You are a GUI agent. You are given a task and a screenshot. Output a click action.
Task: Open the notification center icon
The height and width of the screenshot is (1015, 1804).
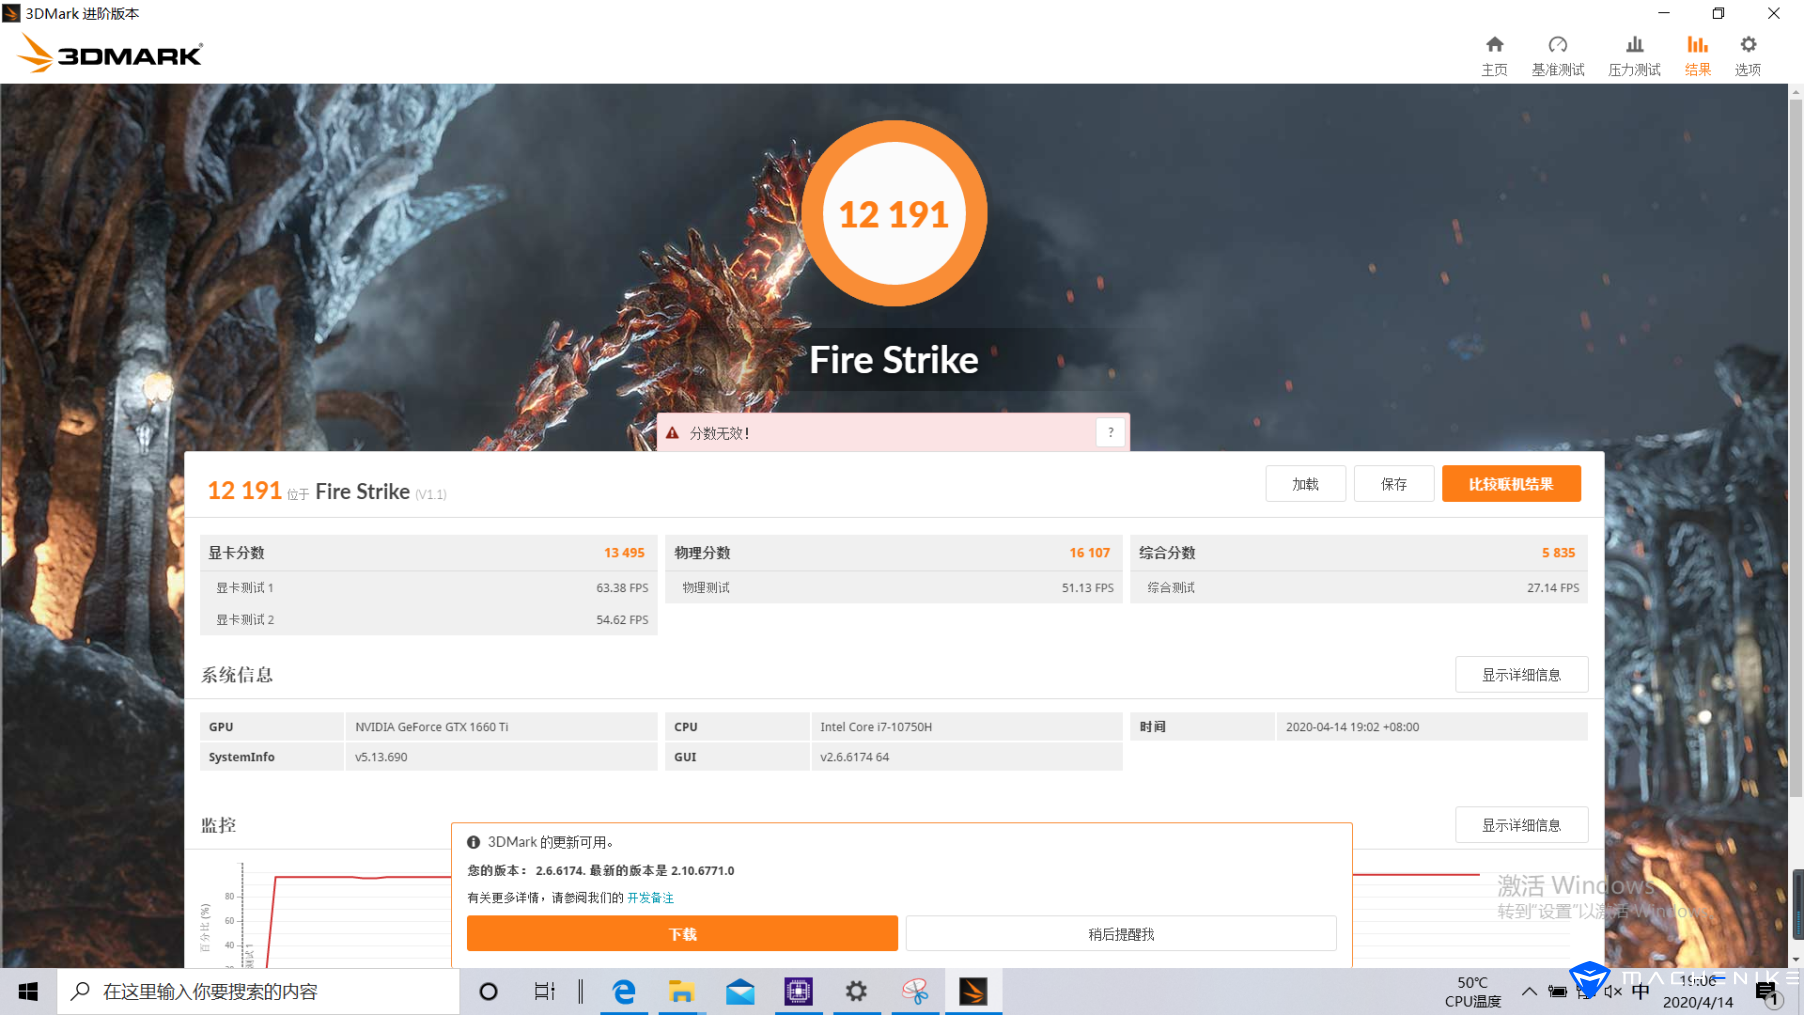point(1767,993)
